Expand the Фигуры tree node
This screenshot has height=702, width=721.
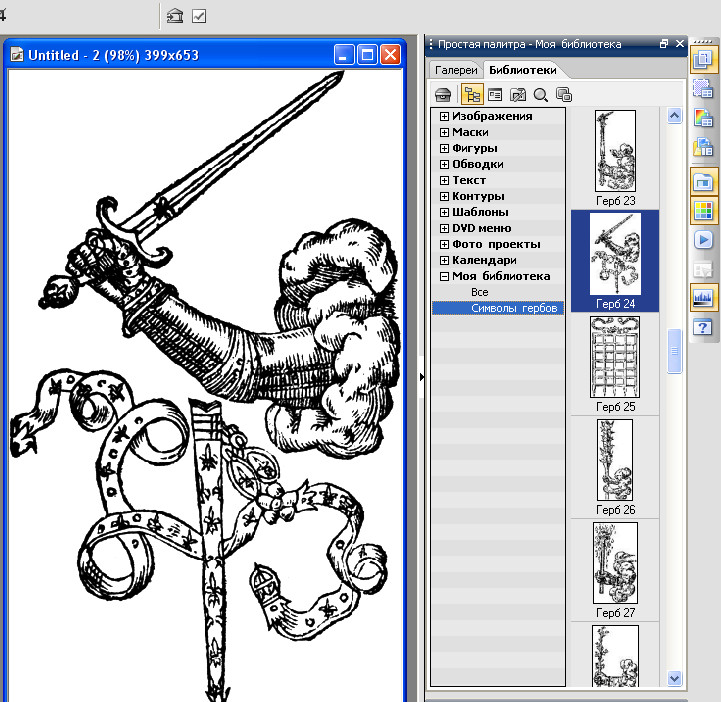[x=444, y=148]
